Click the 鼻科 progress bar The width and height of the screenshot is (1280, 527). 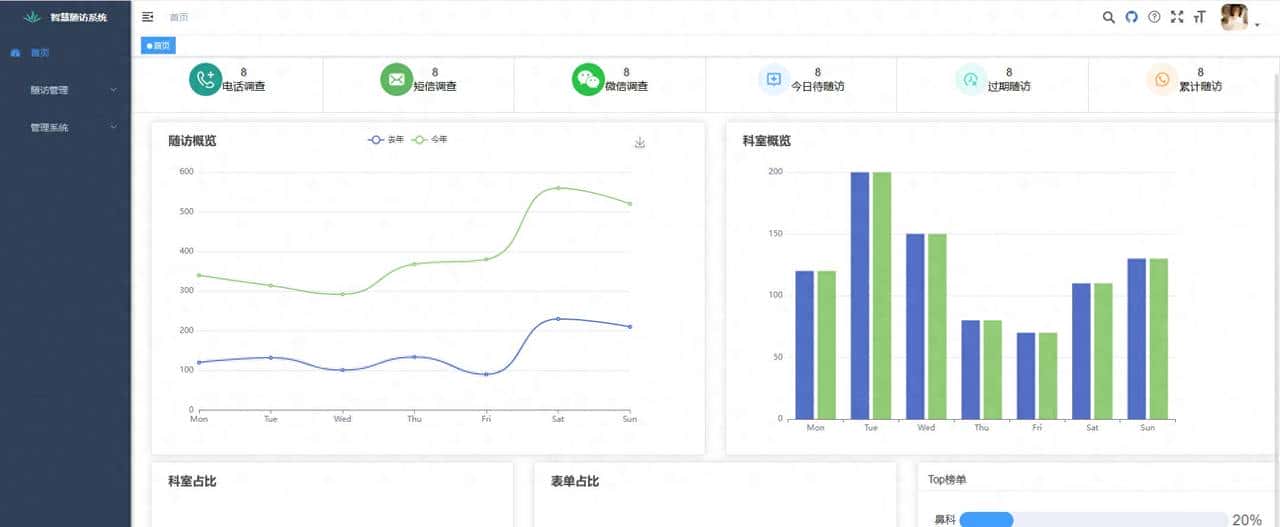click(1093, 519)
